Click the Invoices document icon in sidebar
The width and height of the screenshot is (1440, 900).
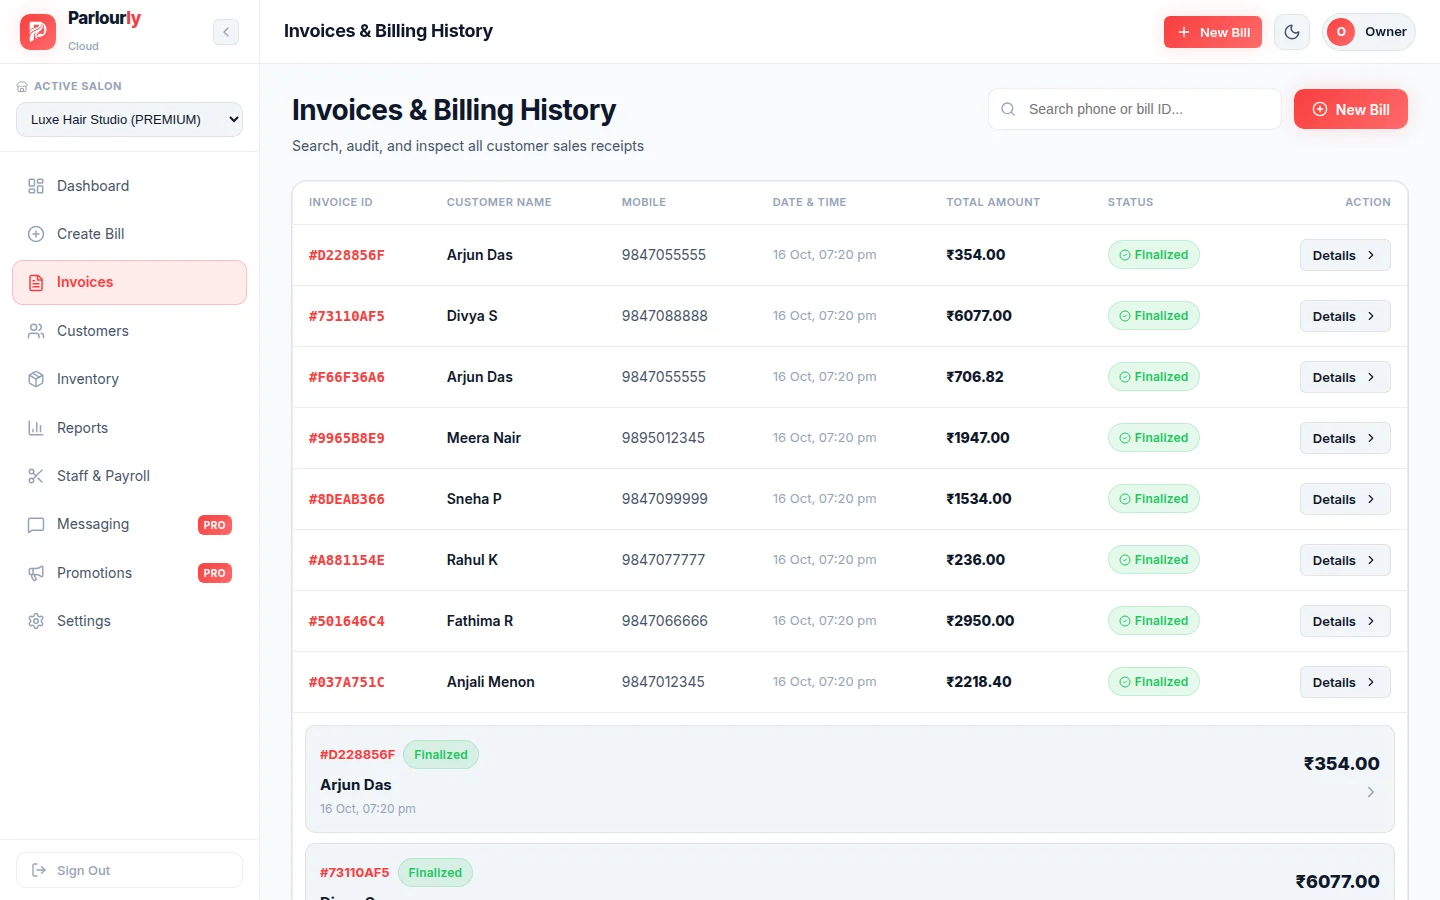[x=36, y=283]
